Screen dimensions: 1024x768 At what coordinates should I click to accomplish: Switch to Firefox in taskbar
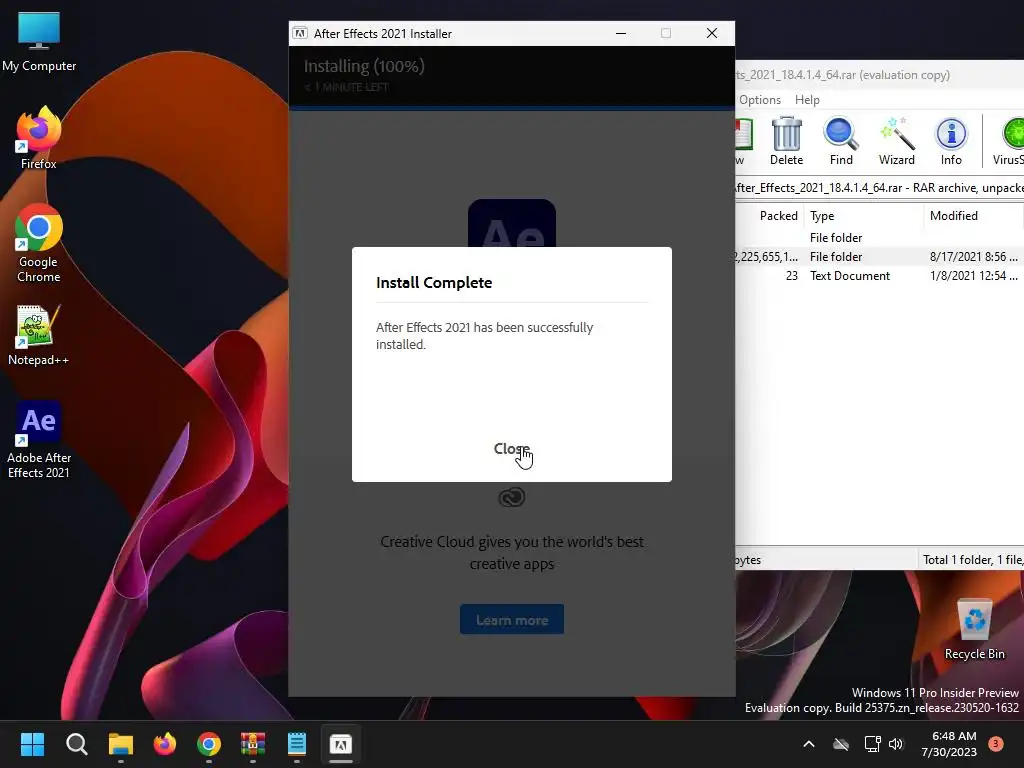tap(165, 744)
